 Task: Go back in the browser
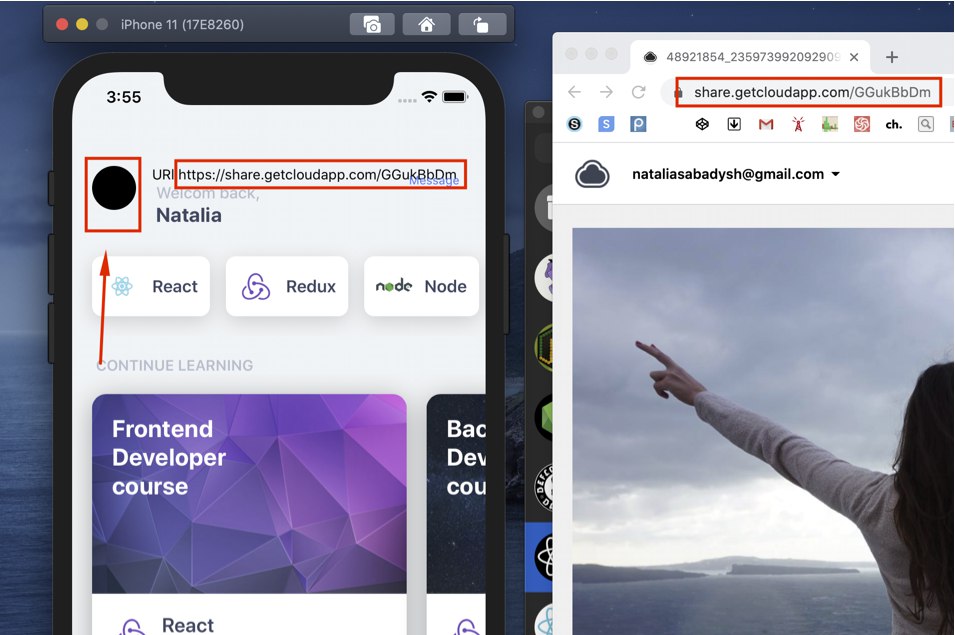click(574, 92)
